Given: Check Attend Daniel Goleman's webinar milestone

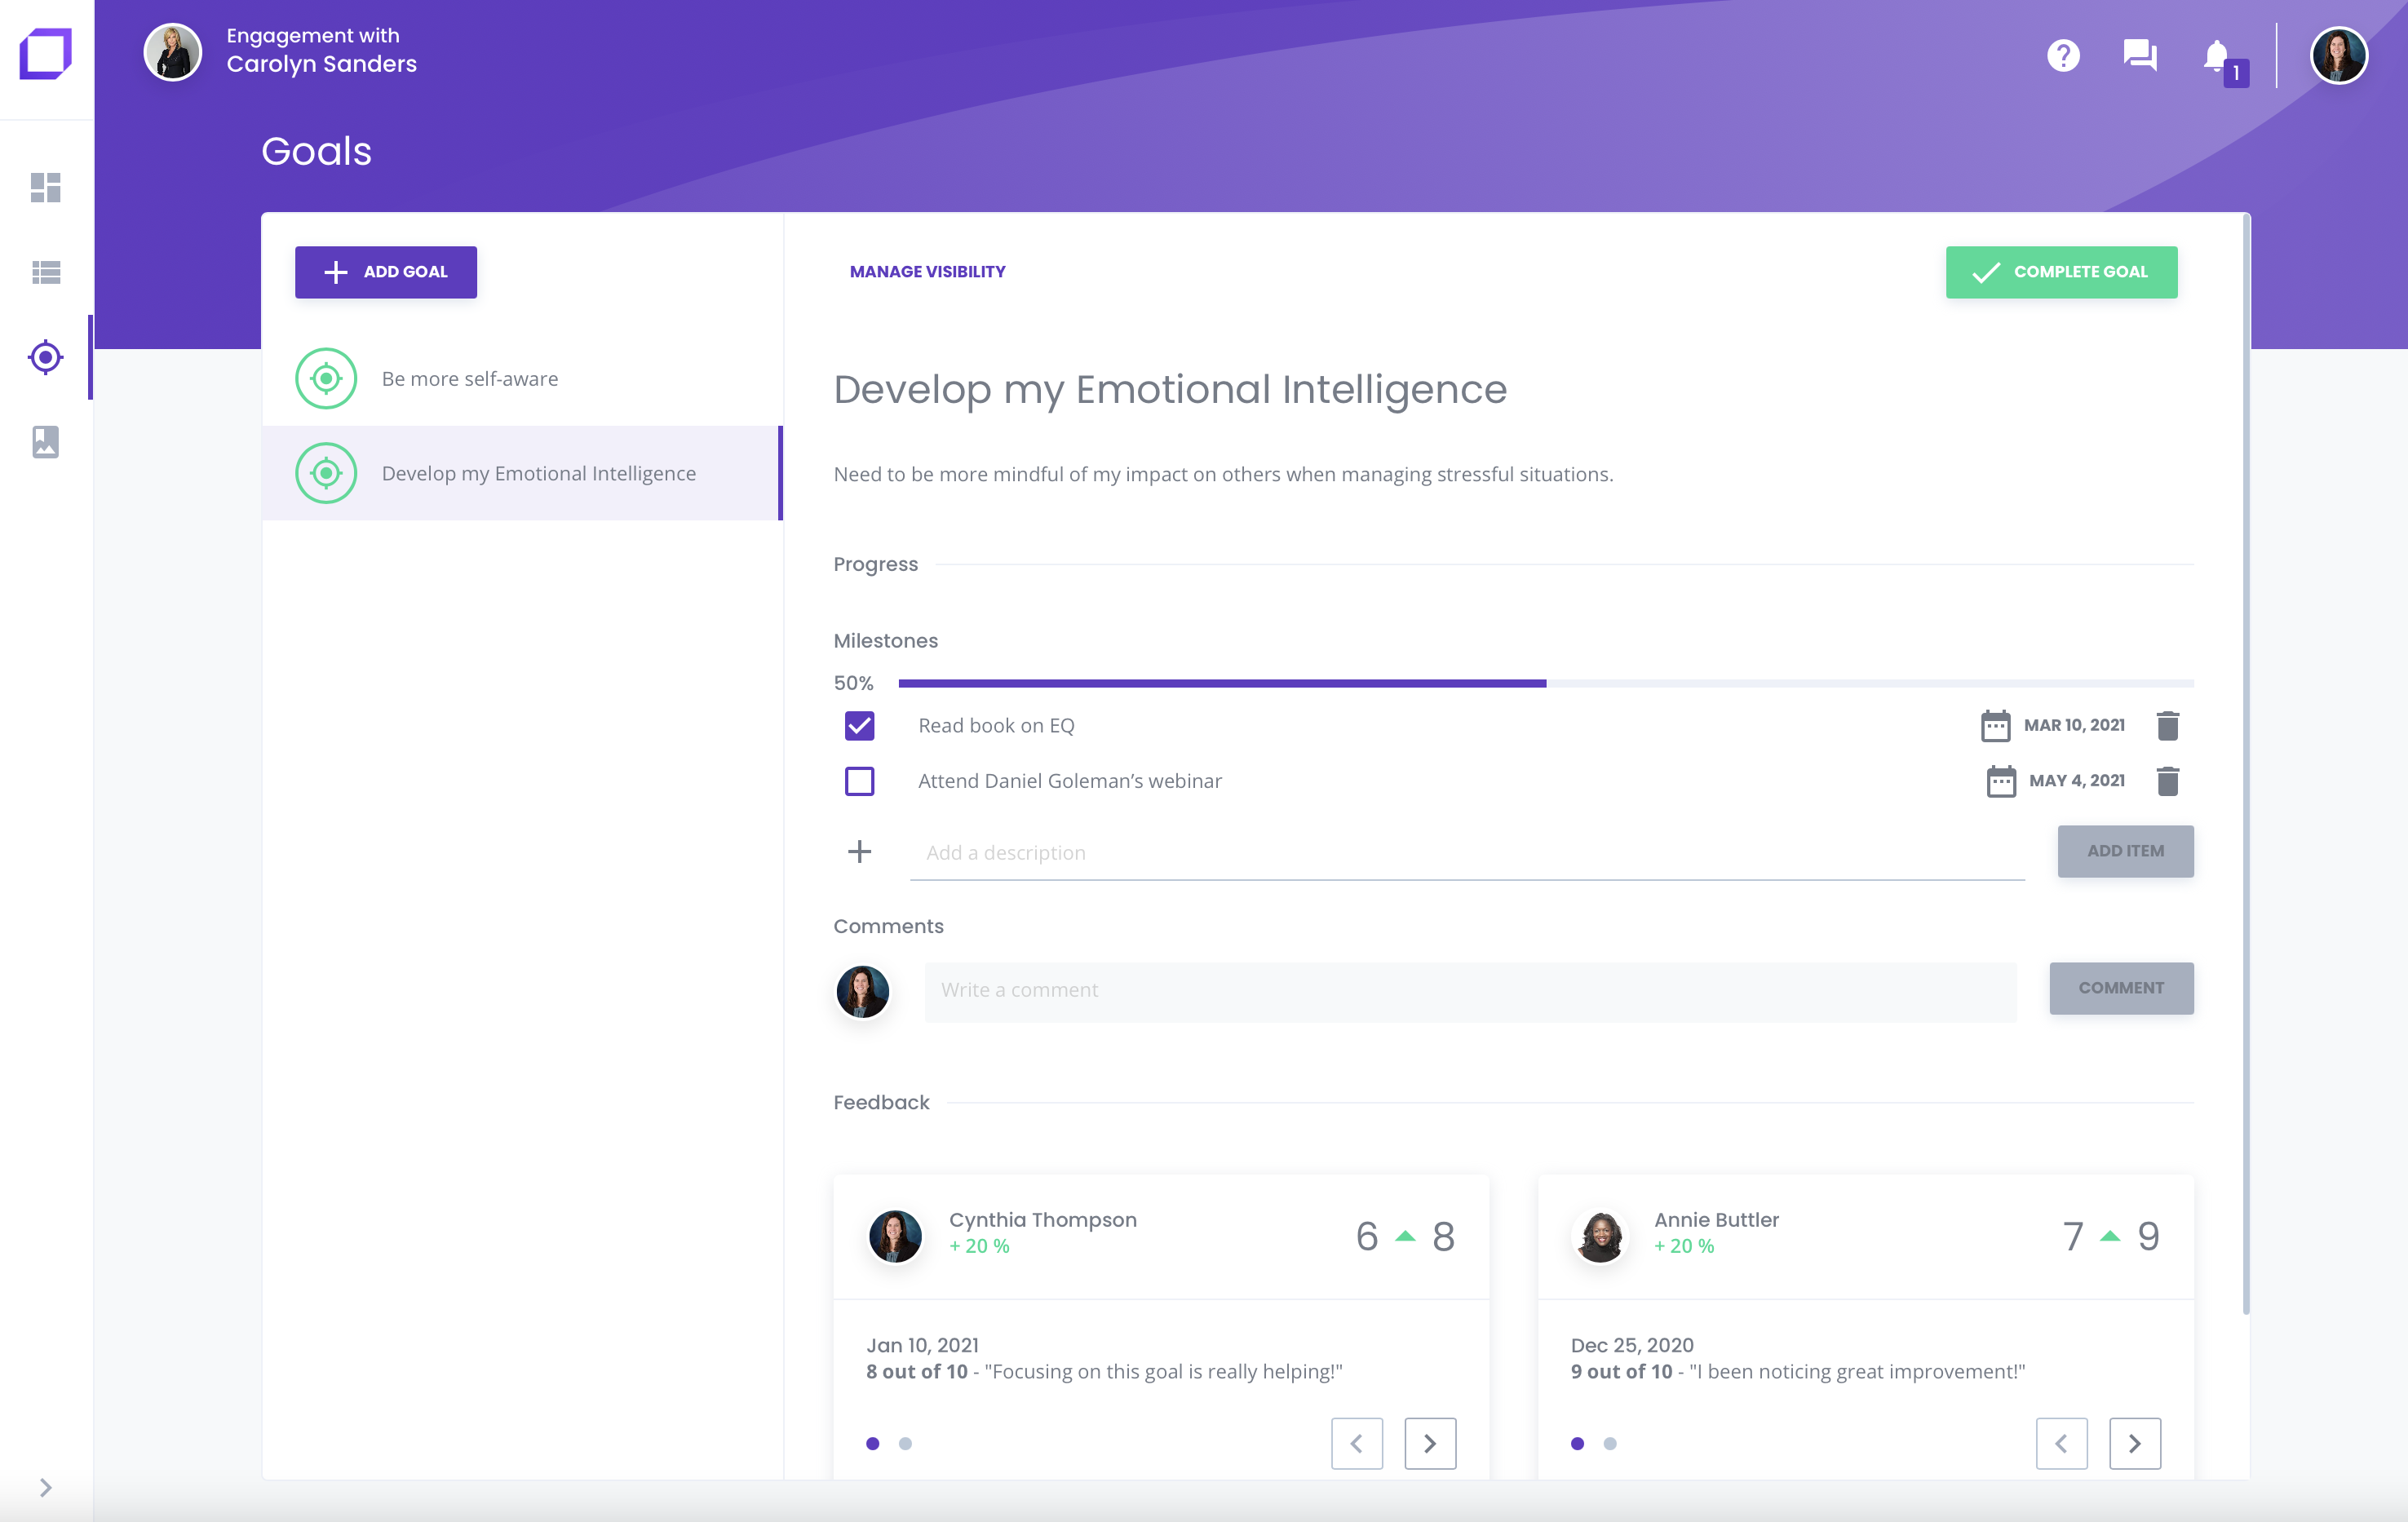Looking at the screenshot, I should click(859, 781).
